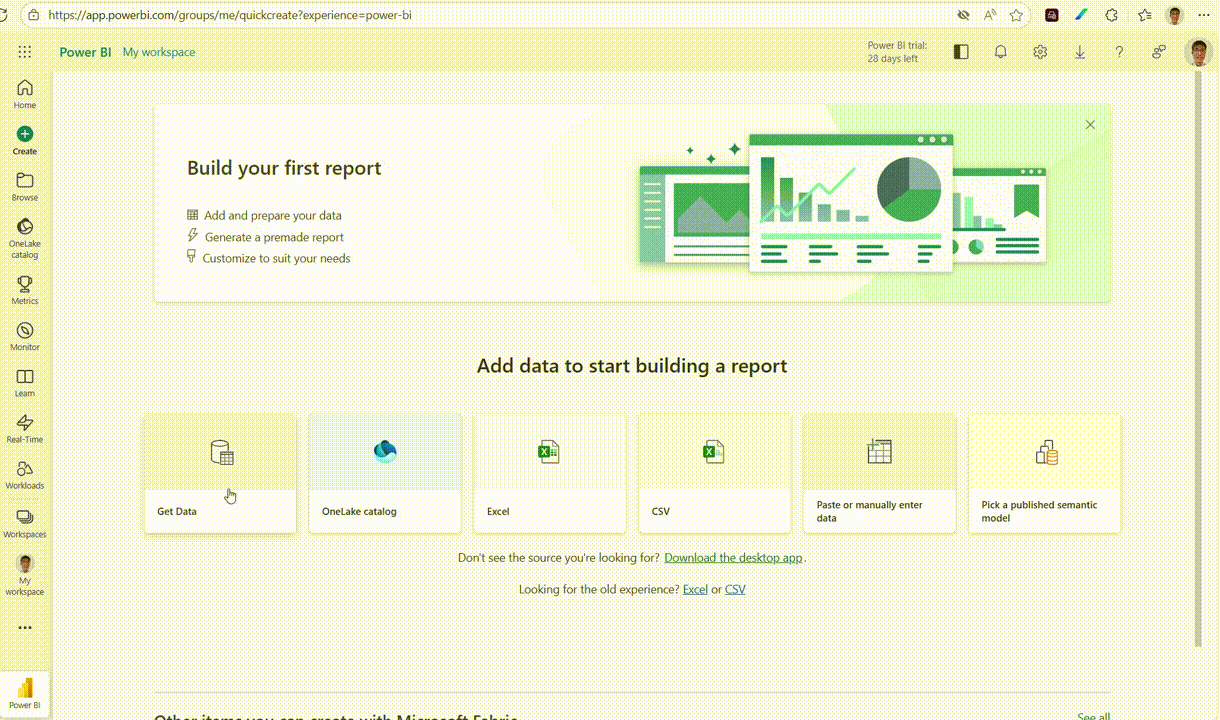
Task: Open the notifications bell
Action: click(1001, 52)
